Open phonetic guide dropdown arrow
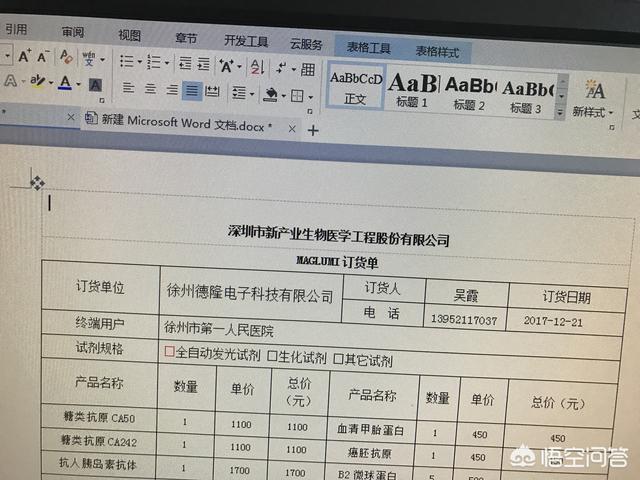 tap(102, 60)
